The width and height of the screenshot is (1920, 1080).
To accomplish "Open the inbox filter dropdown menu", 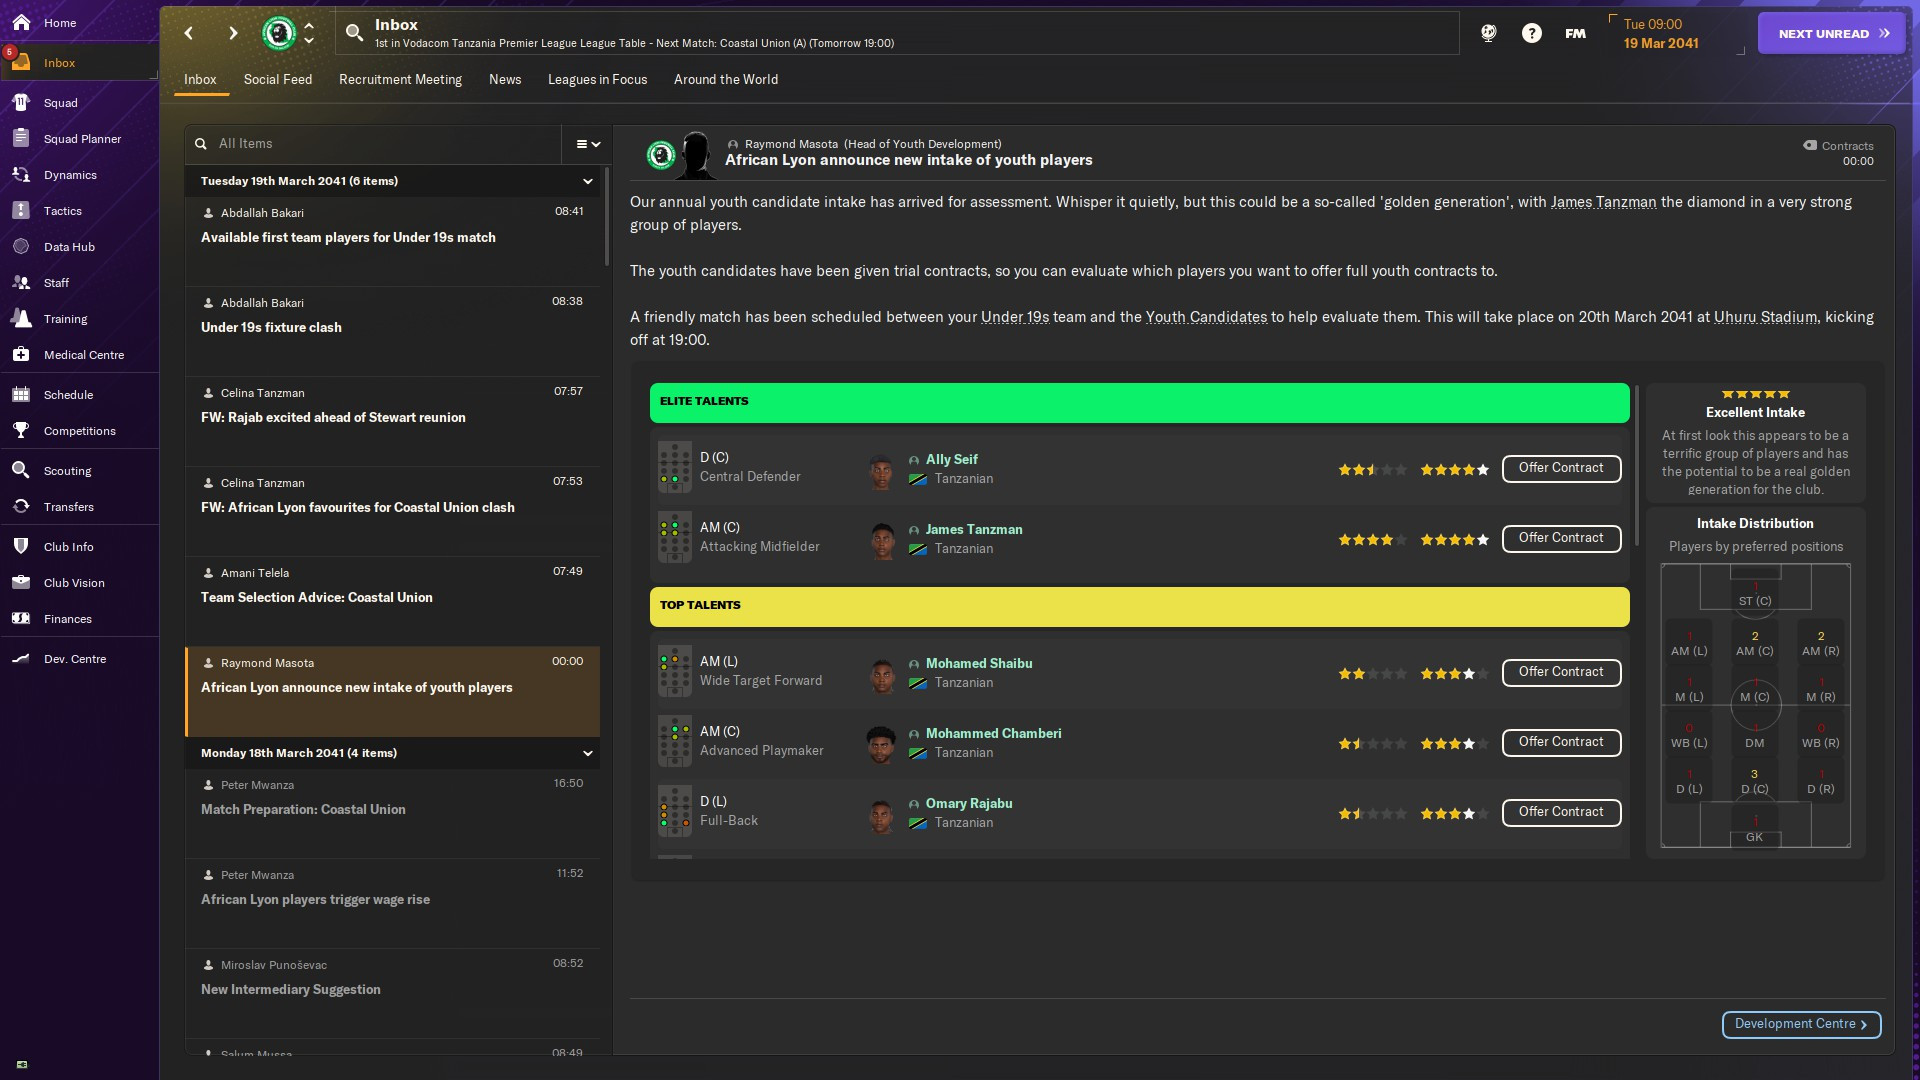I will point(588,144).
